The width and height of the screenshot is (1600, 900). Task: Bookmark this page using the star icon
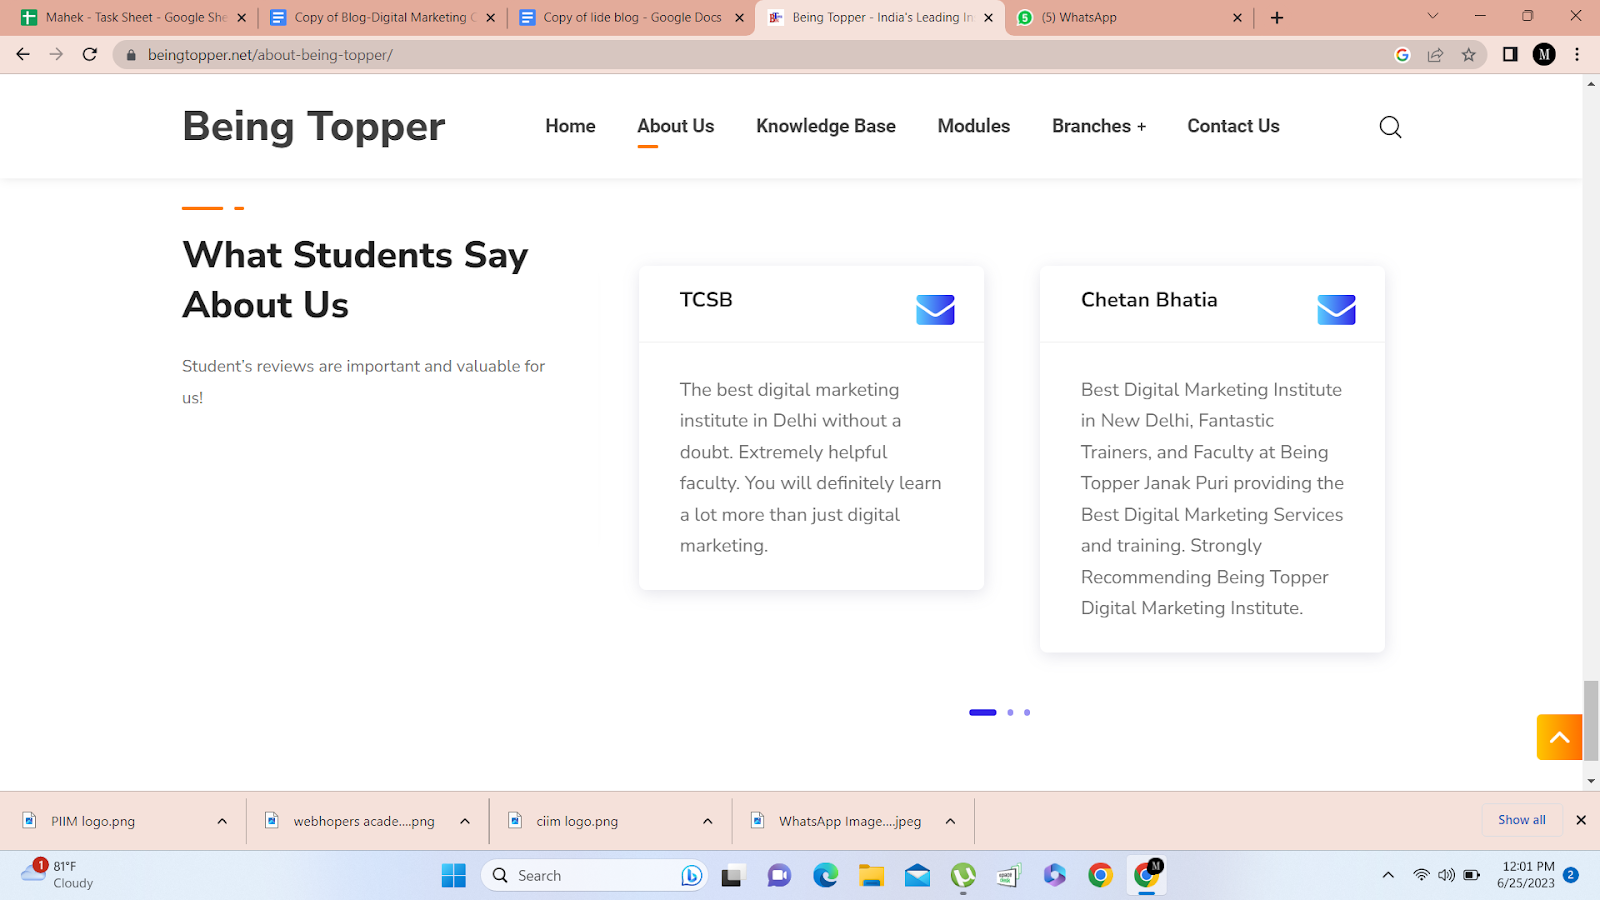1470,55
